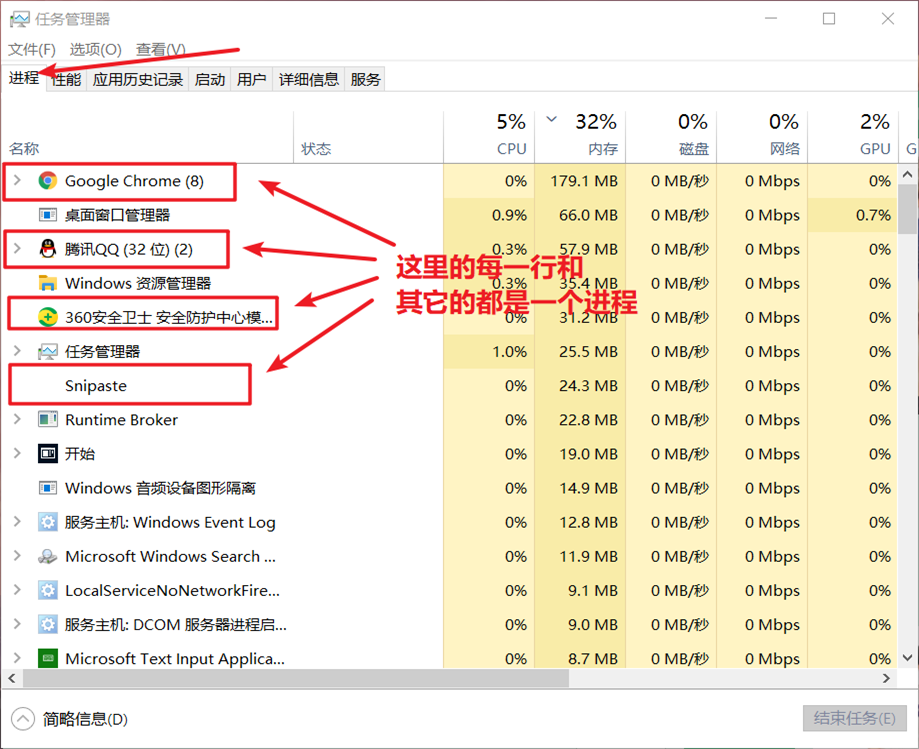
Task: Sort by the GPU column header
Action: [853, 137]
